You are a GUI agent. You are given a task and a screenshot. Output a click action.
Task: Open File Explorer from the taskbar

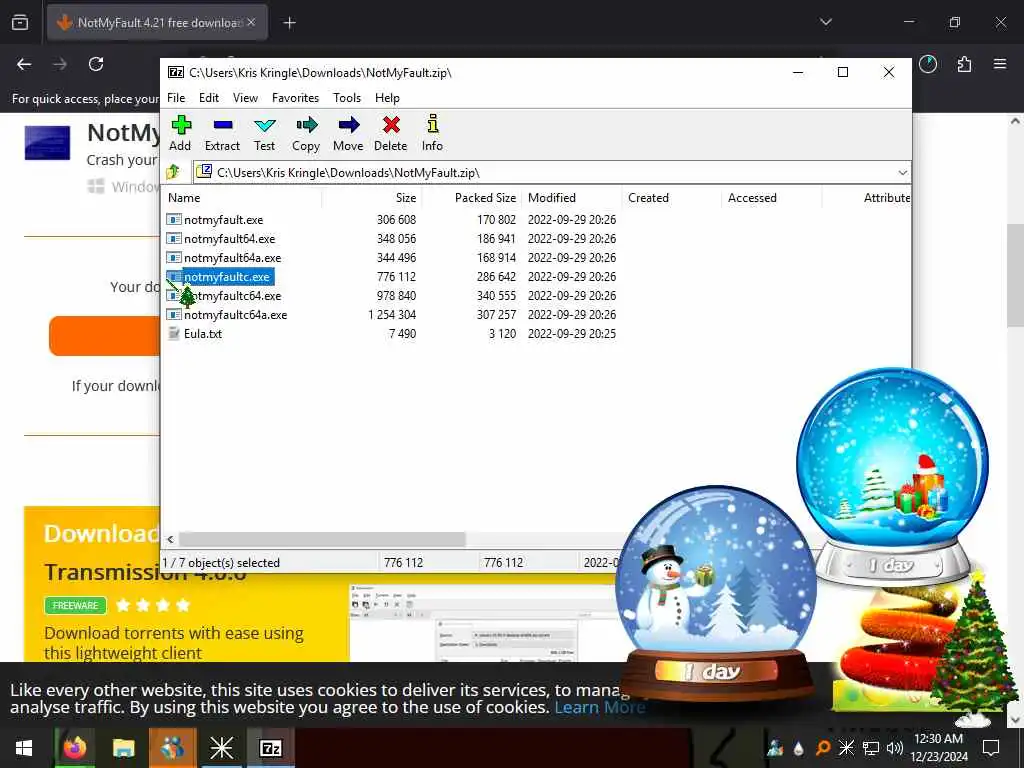tap(123, 748)
